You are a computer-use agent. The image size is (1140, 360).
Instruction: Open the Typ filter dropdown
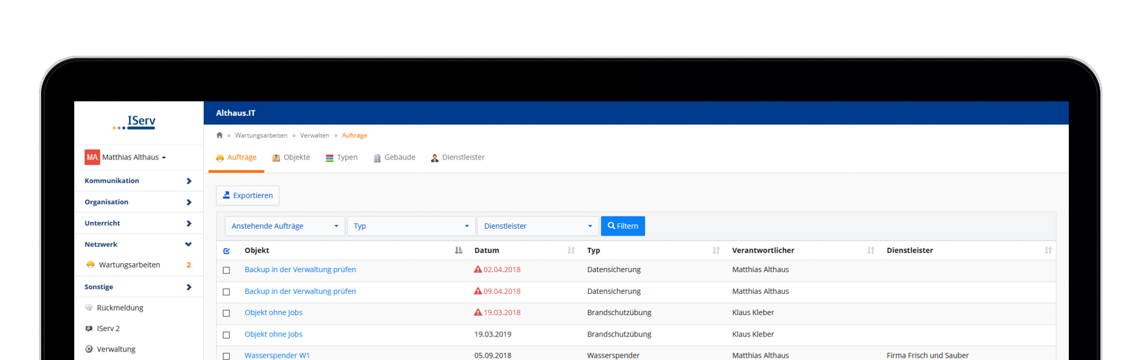click(x=411, y=226)
